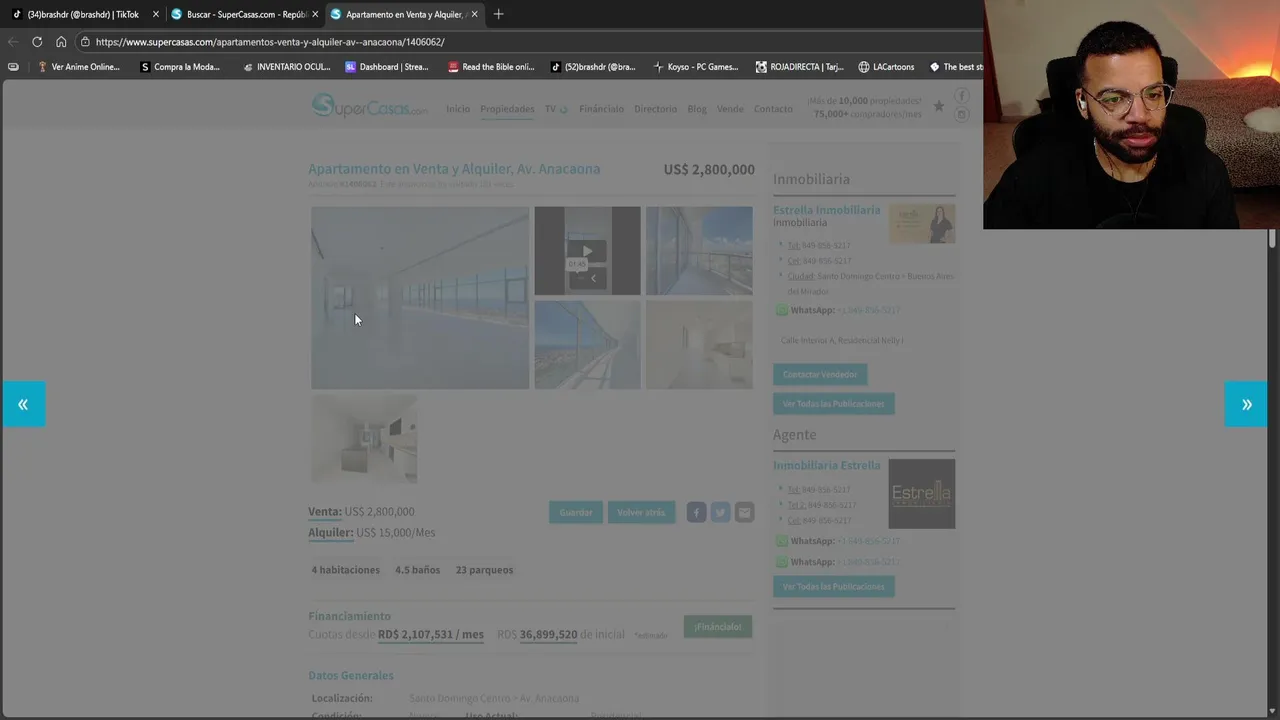Screen dimensions: 1280x720
Task: Go to the previous property with the left chevron
Action: tap(22, 404)
